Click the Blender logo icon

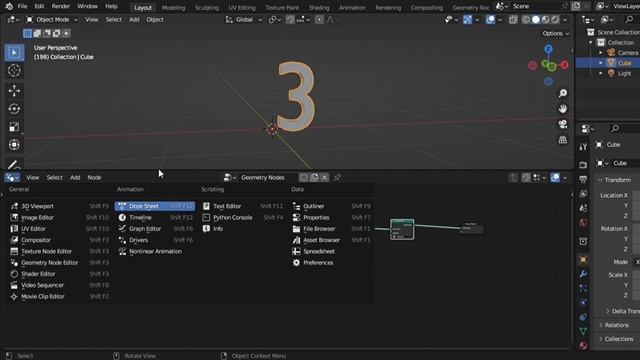click(x=9, y=7)
